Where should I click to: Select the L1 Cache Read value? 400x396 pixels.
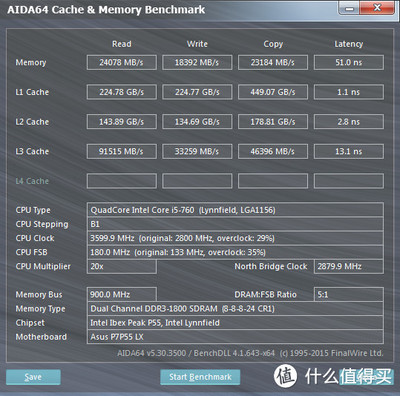122,92
